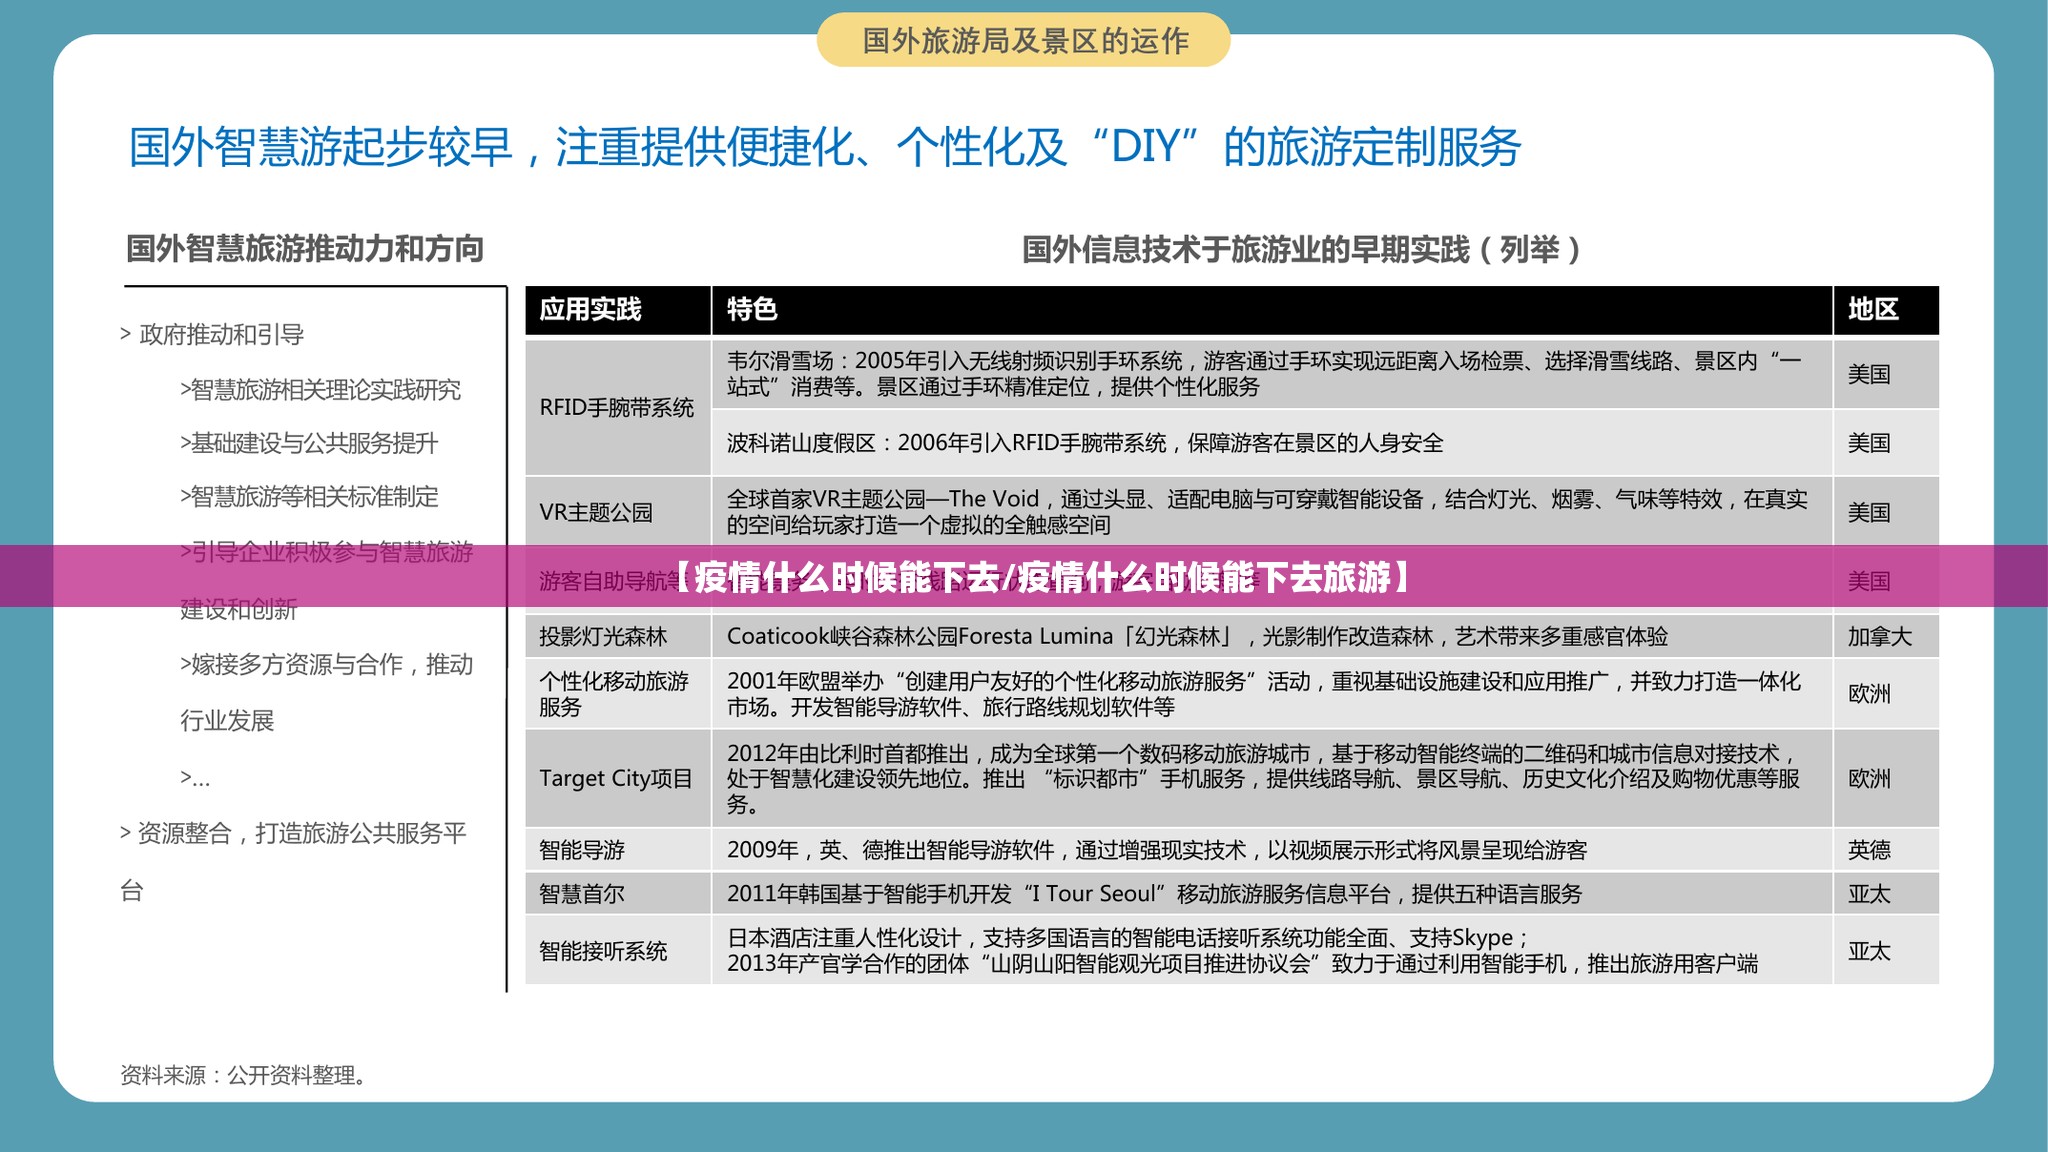Viewport: 2048px width, 1152px height.
Task: Click the 投影灯光森林 cell
Action: [603, 637]
